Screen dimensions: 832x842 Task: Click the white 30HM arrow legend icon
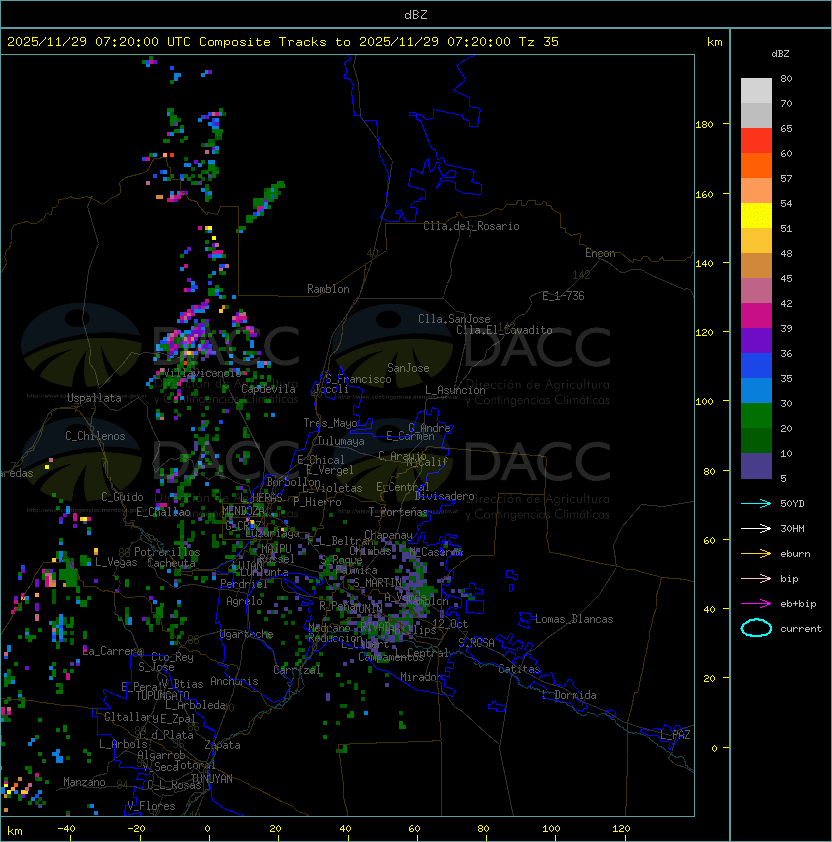tap(756, 528)
